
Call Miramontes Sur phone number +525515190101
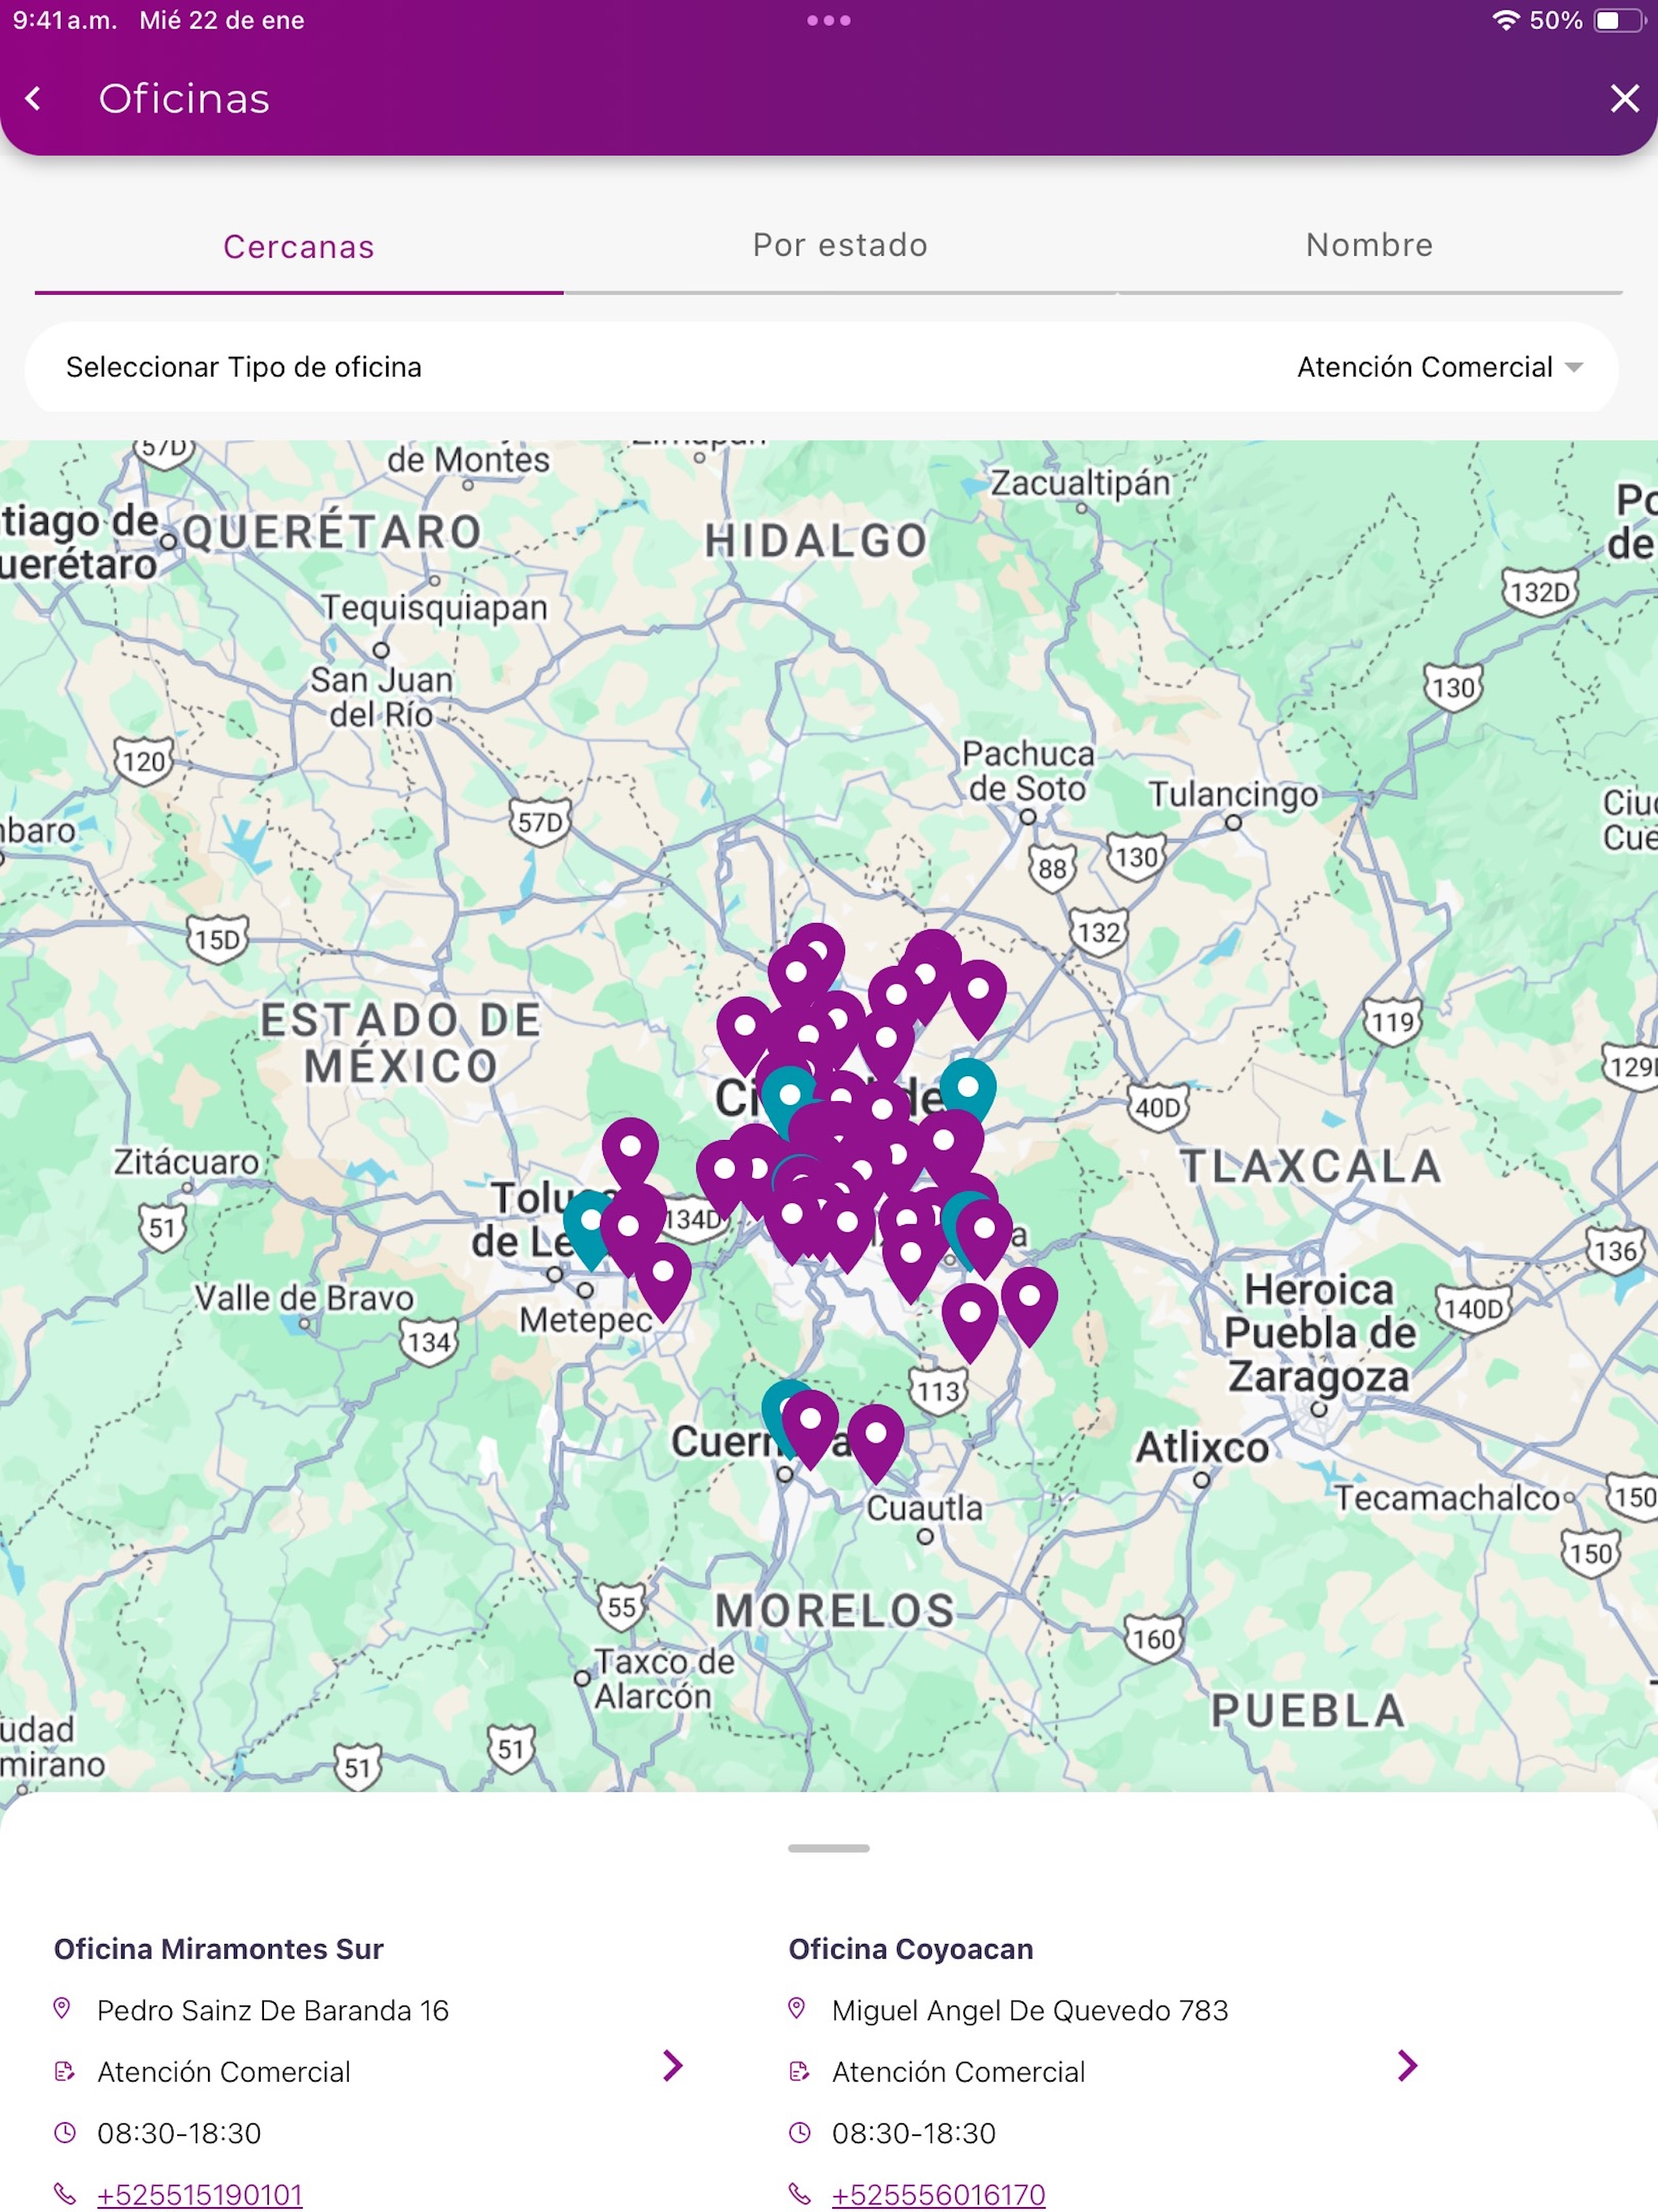(x=200, y=2194)
